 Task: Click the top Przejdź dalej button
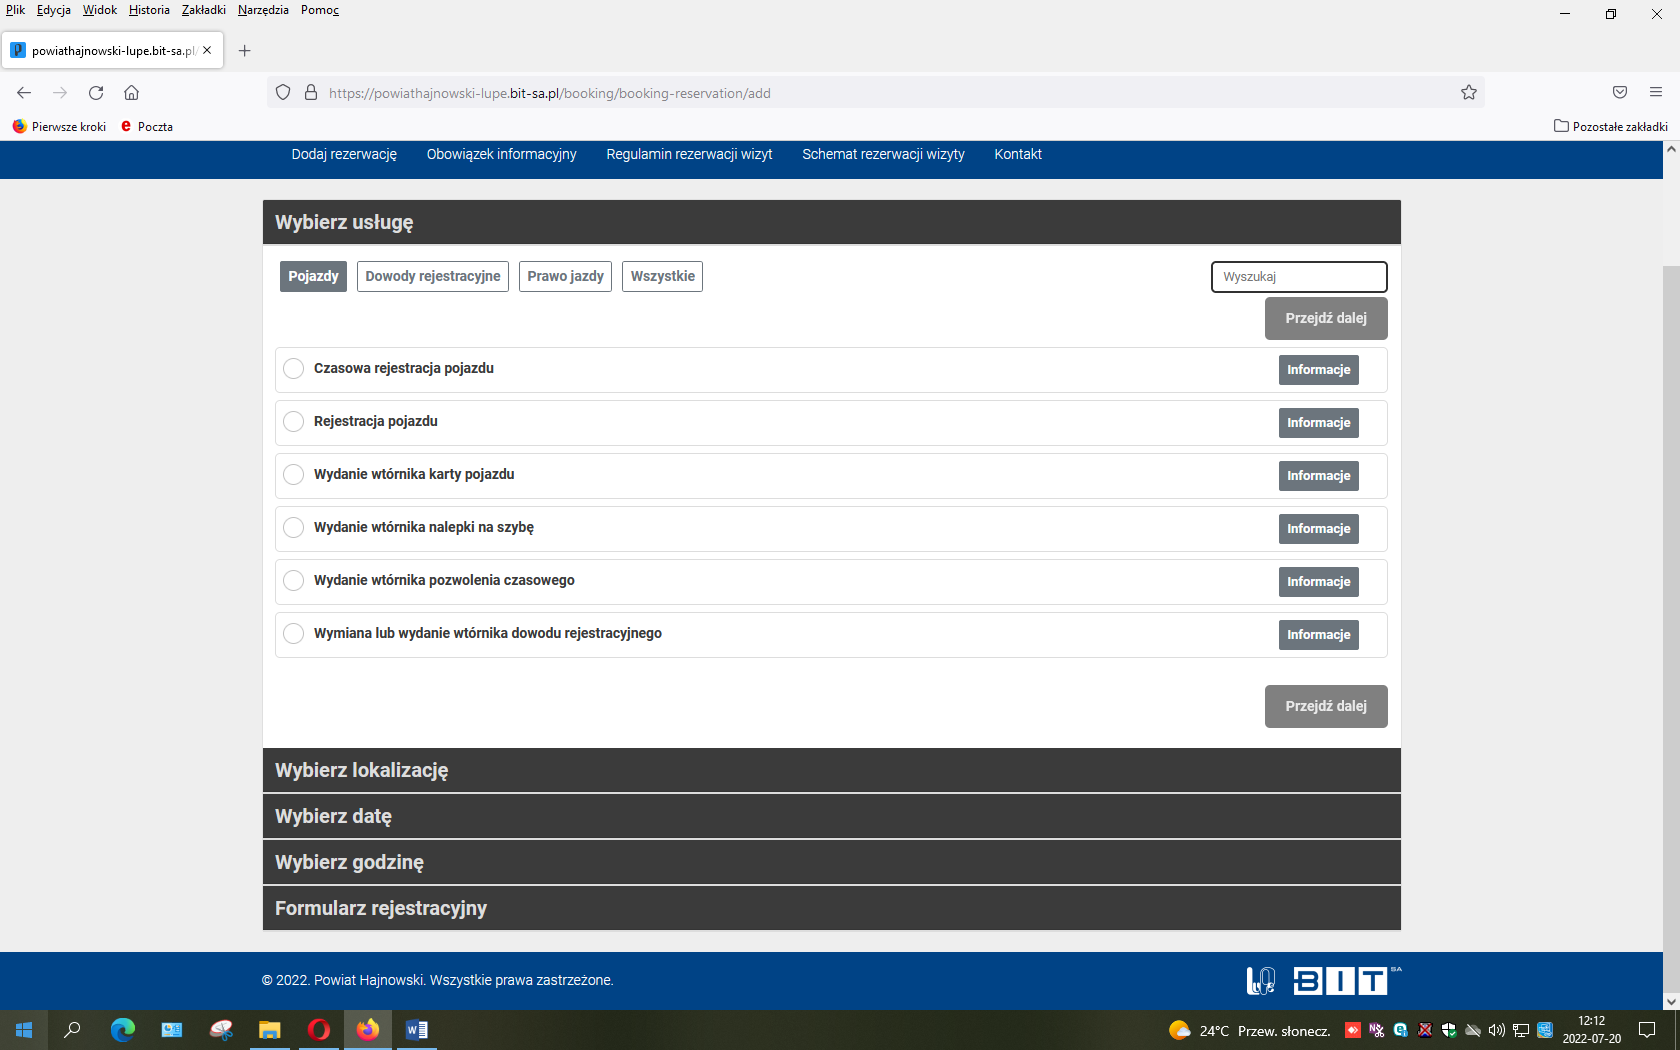(1325, 318)
